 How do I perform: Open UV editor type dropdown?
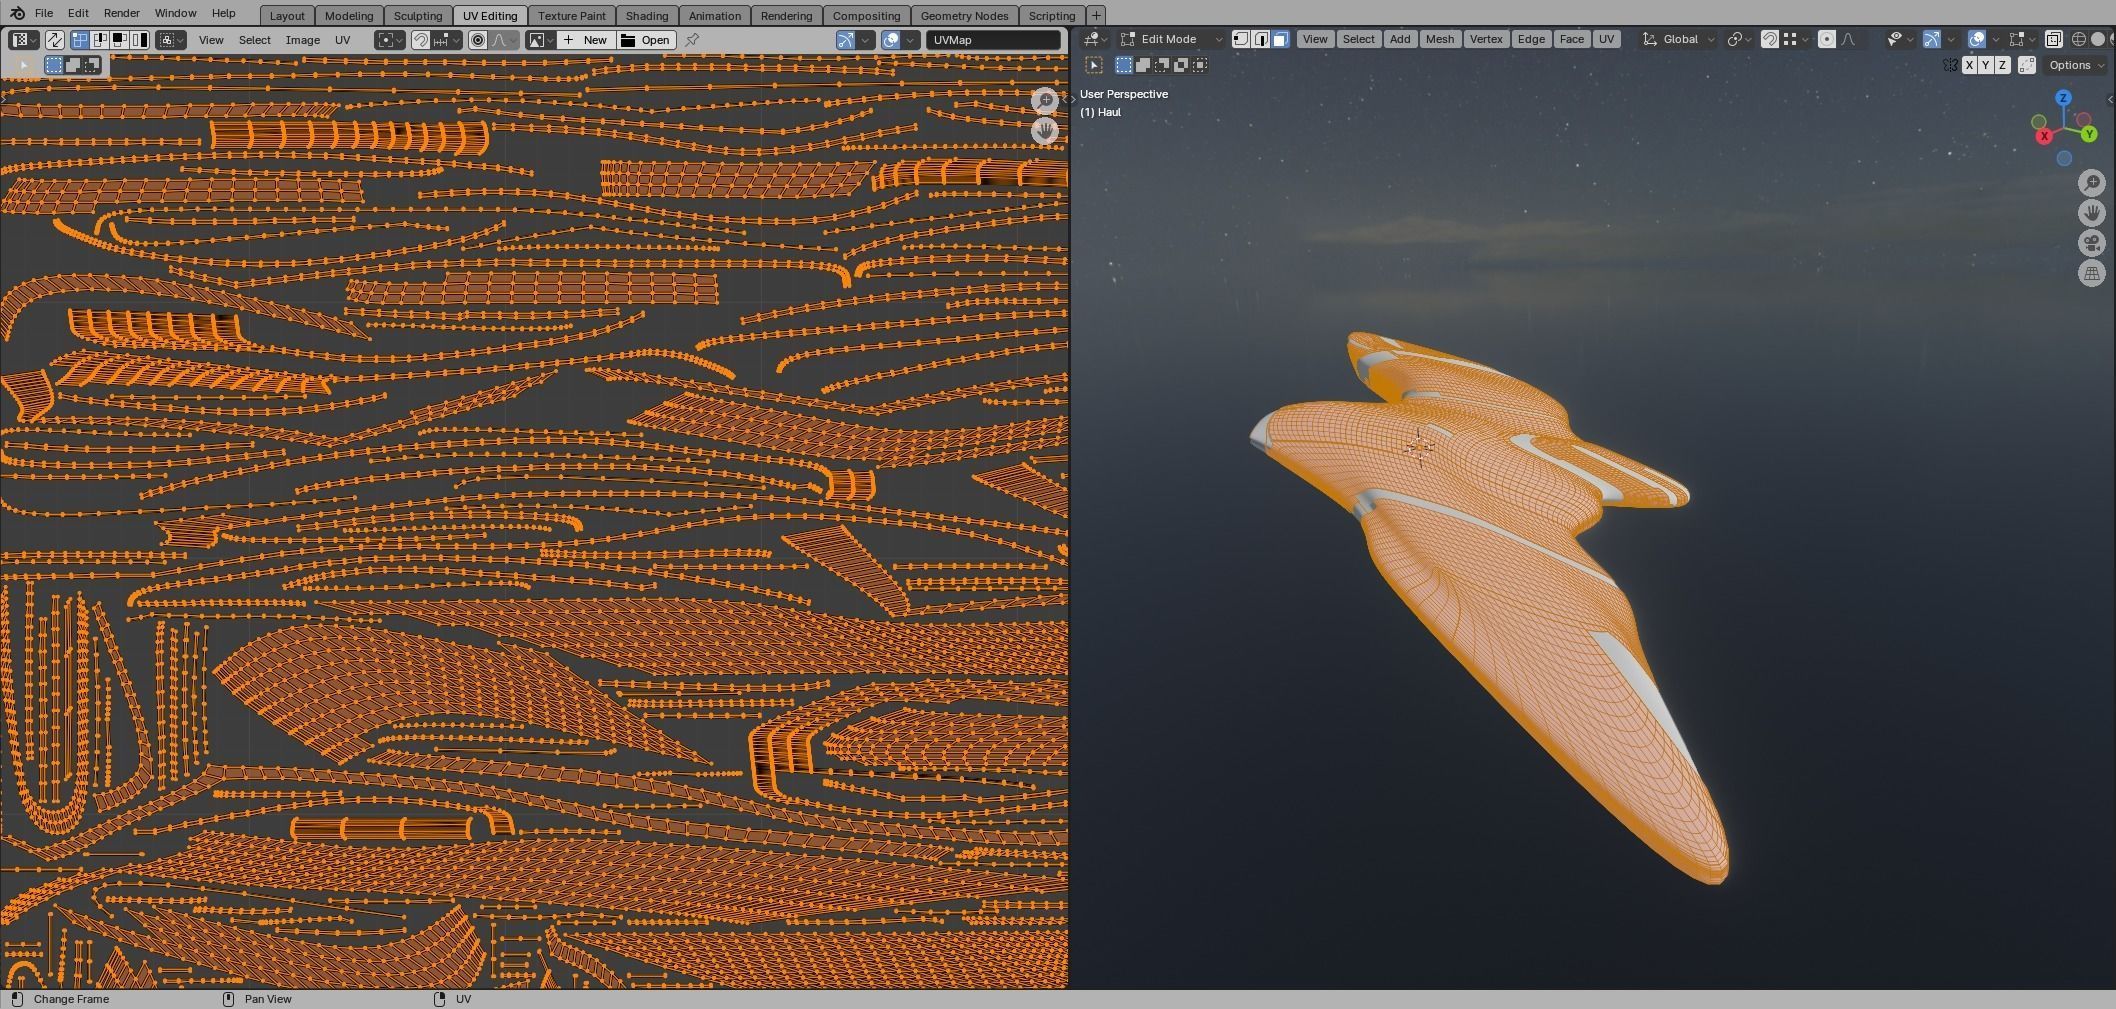(x=24, y=40)
